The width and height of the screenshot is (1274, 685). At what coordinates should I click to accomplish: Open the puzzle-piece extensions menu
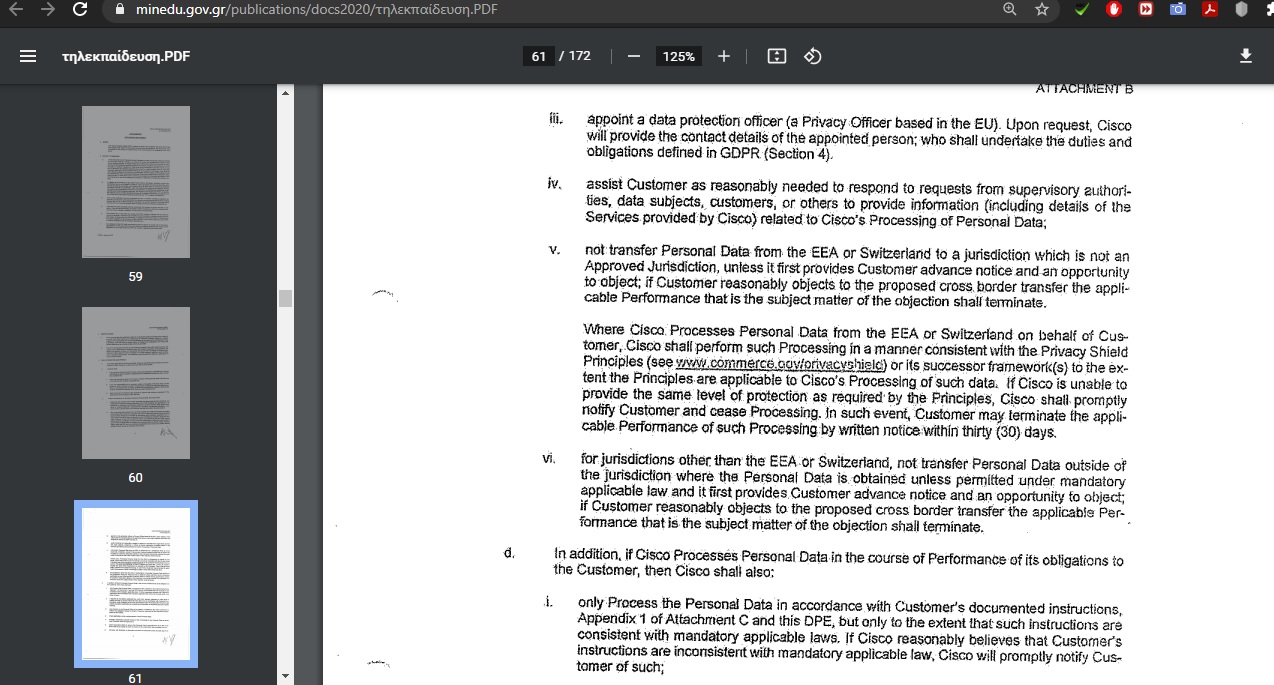coord(1268,9)
